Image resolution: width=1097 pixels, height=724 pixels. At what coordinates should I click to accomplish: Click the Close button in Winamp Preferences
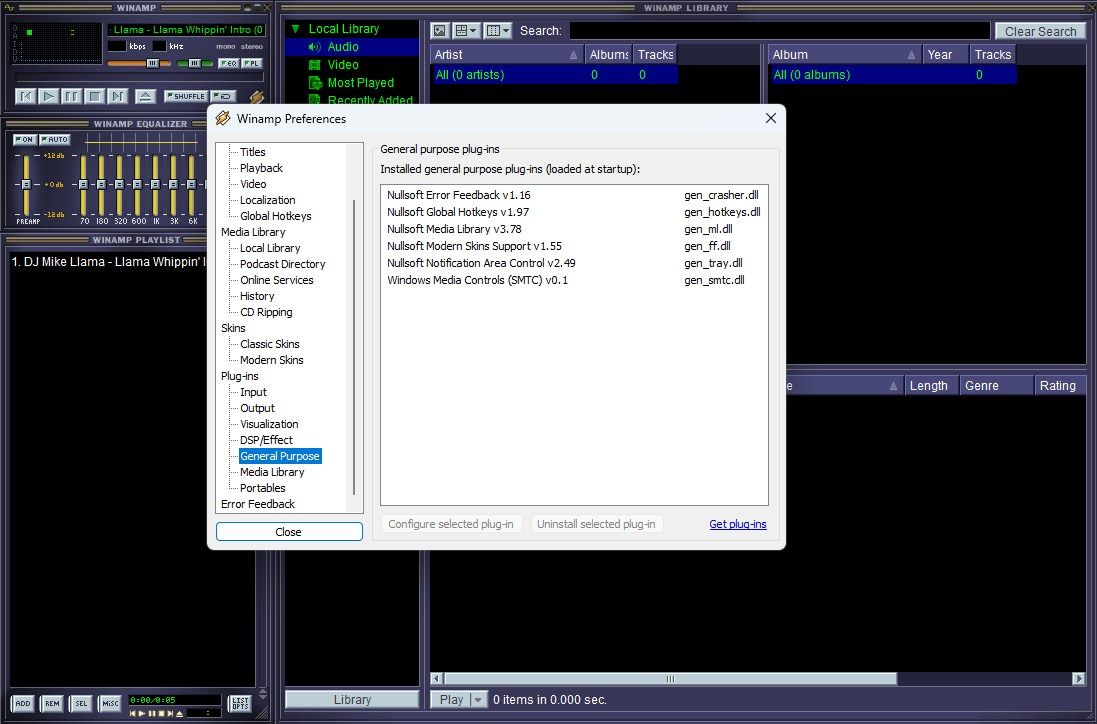pyautogui.click(x=289, y=532)
